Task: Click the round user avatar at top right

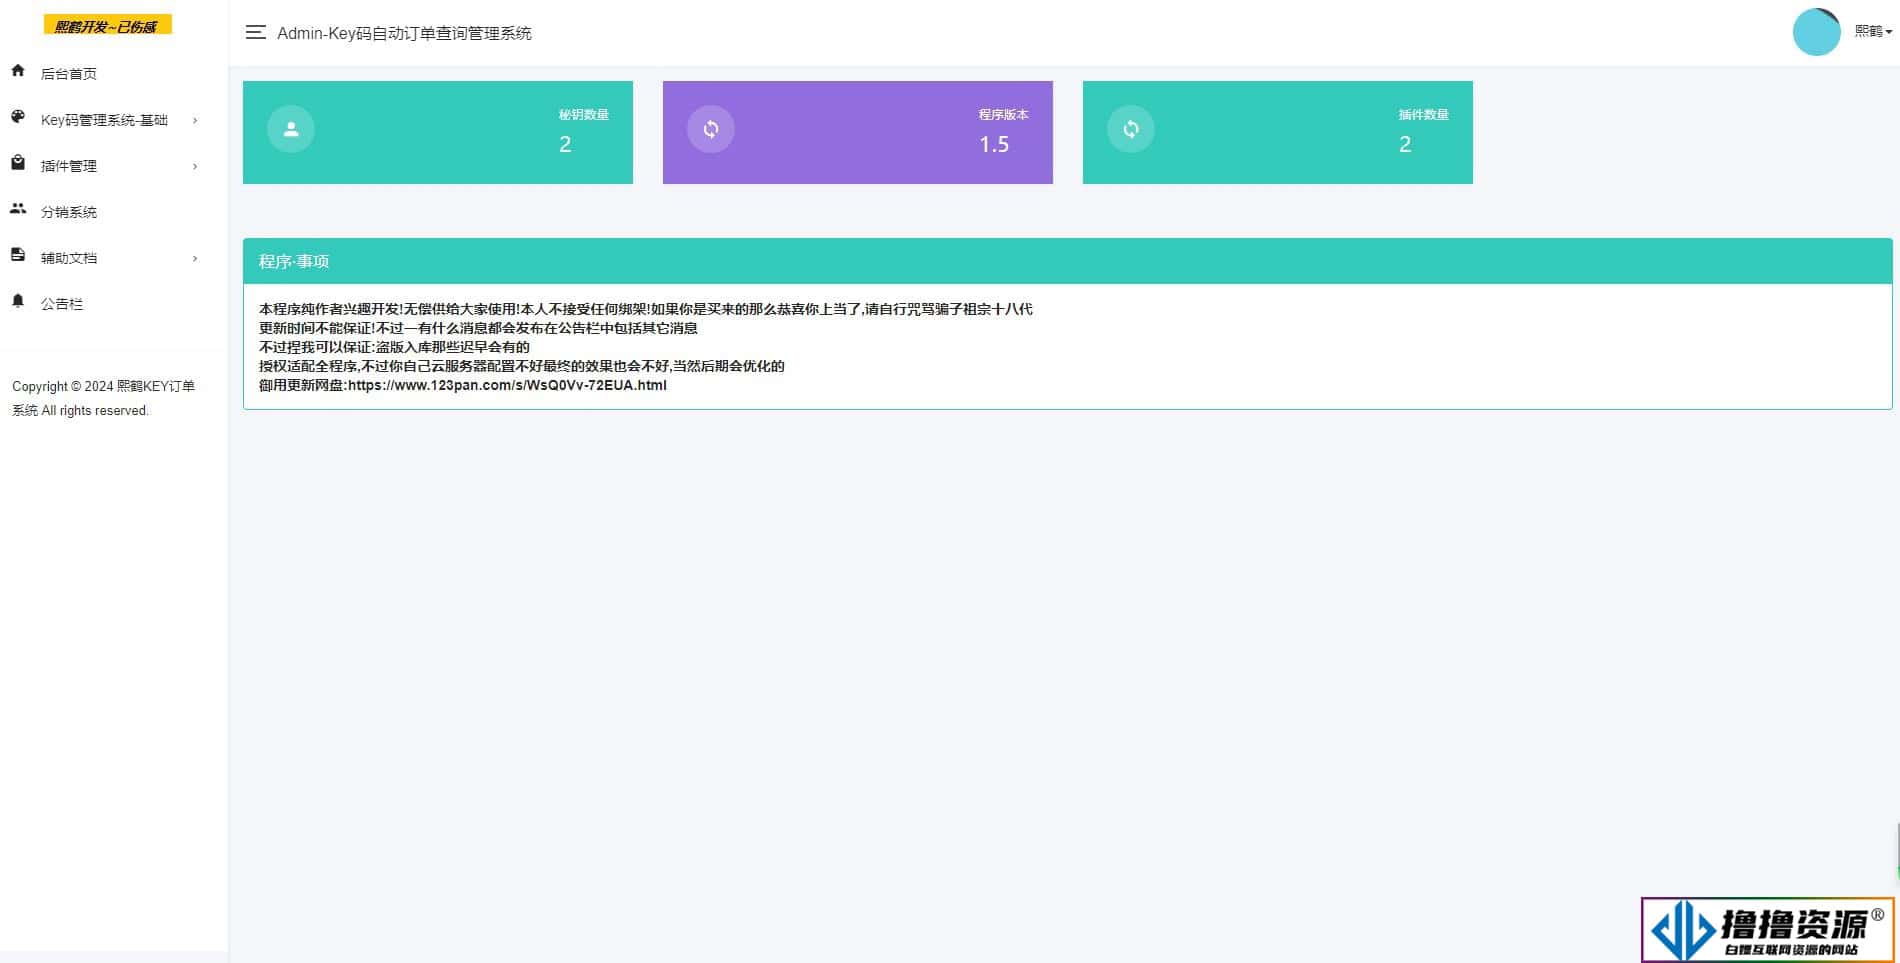Action: tap(1816, 32)
